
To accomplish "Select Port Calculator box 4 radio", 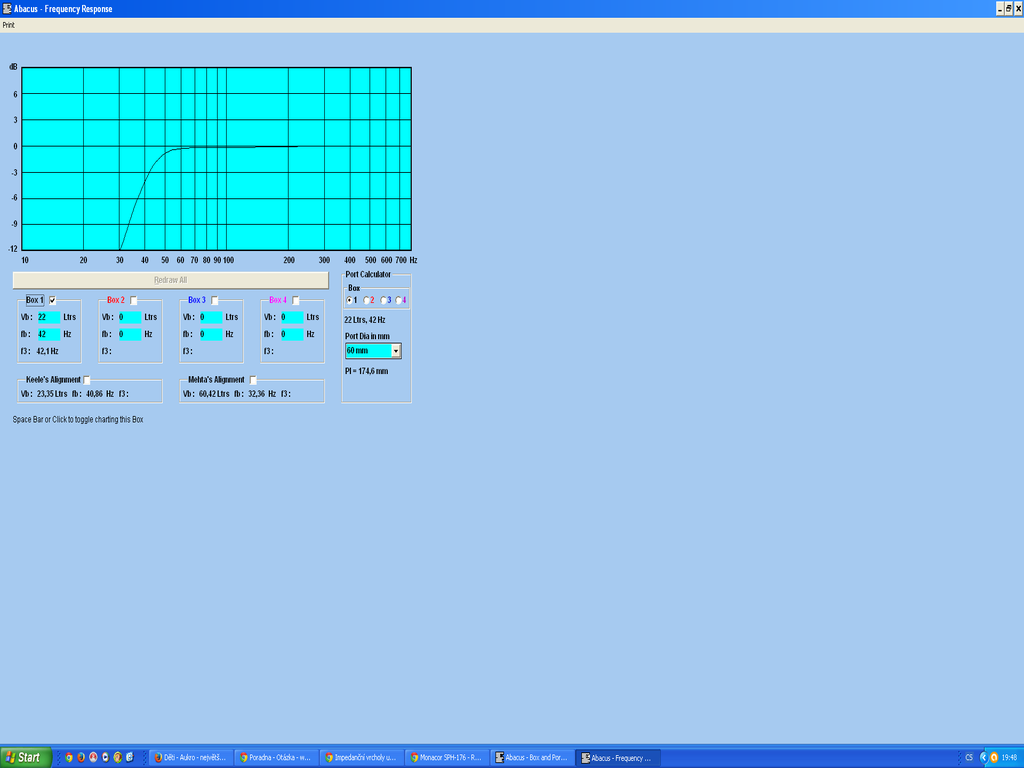I will [399, 300].
